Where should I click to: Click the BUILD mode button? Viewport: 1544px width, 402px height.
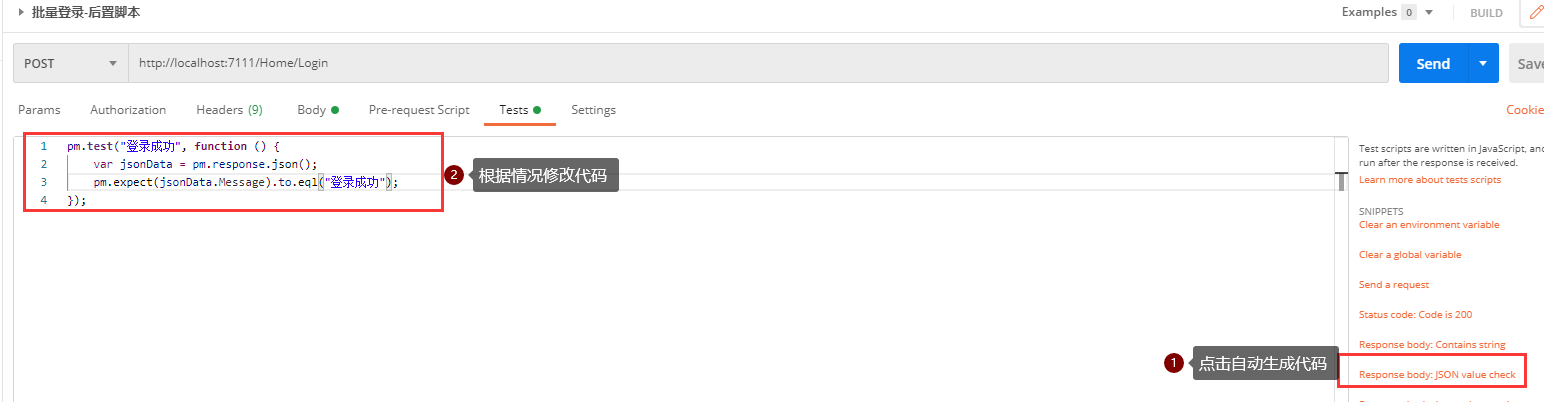tap(1486, 13)
